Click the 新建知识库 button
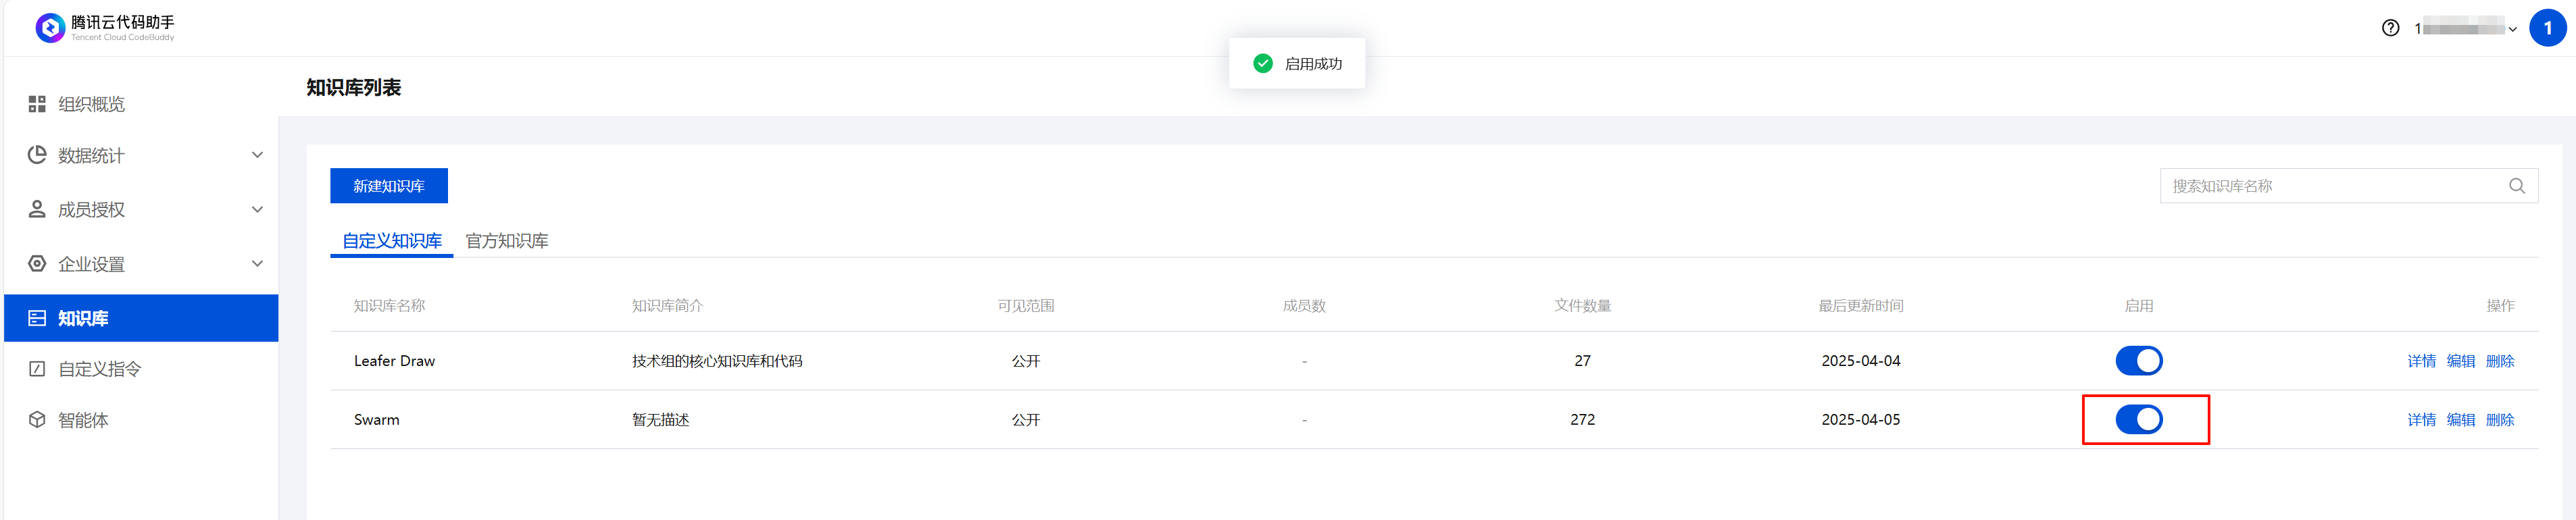This screenshot has width=2576, height=520. tap(389, 186)
